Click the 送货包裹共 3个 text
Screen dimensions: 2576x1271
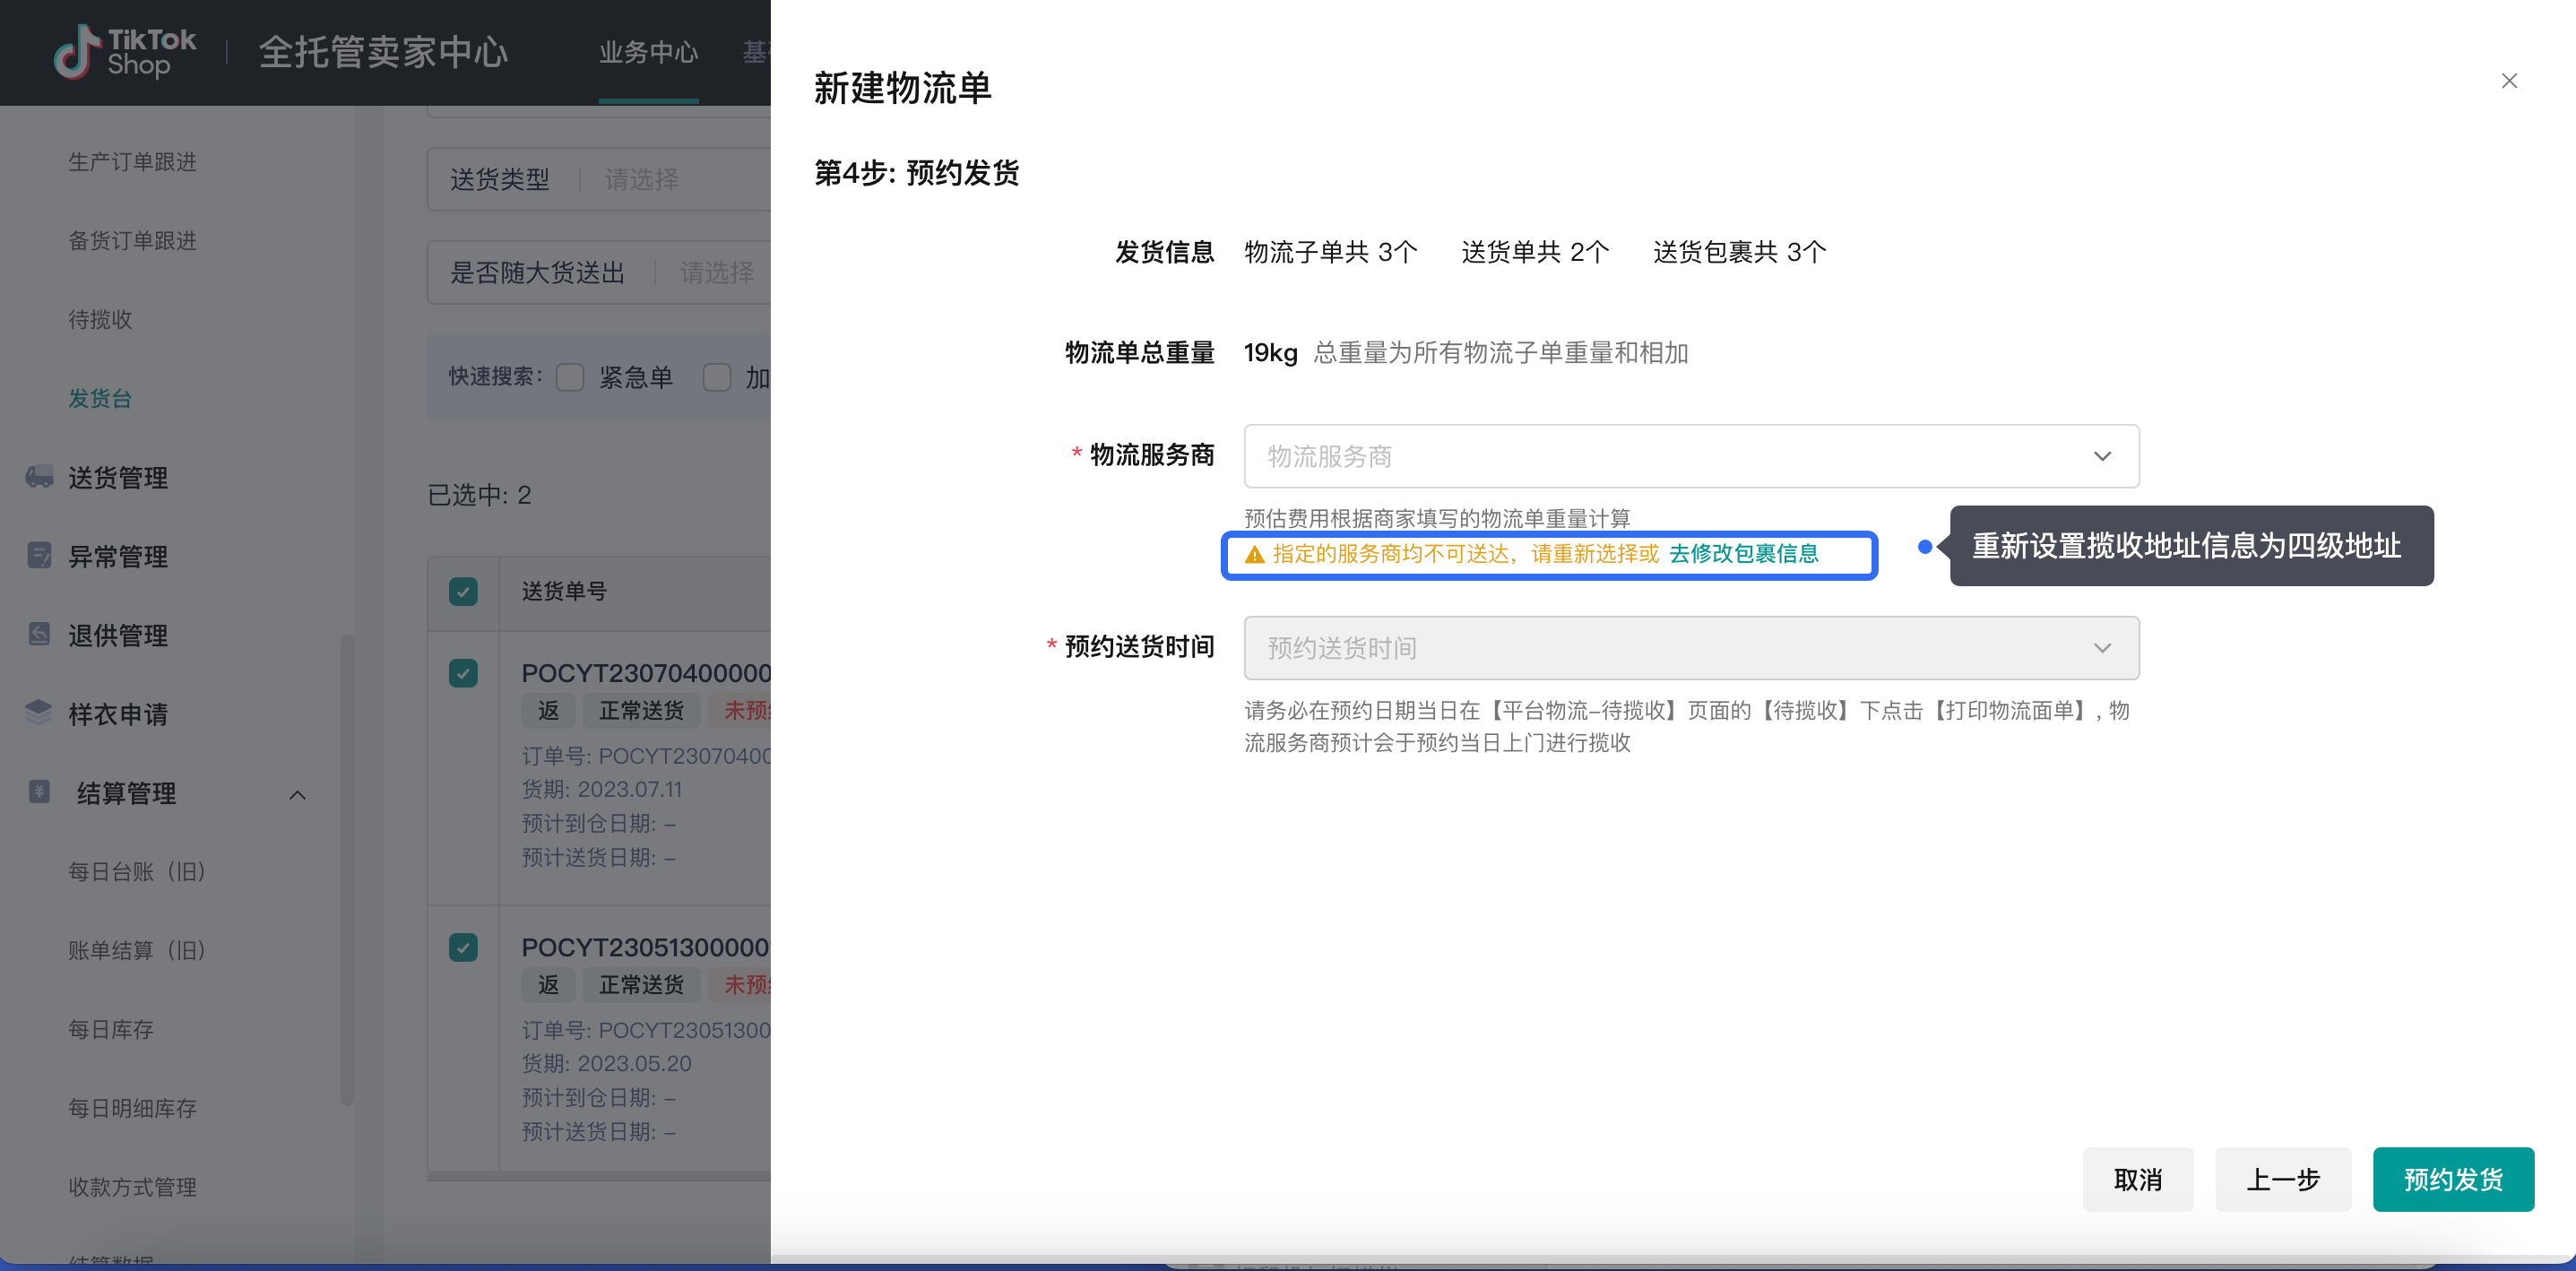1739,251
